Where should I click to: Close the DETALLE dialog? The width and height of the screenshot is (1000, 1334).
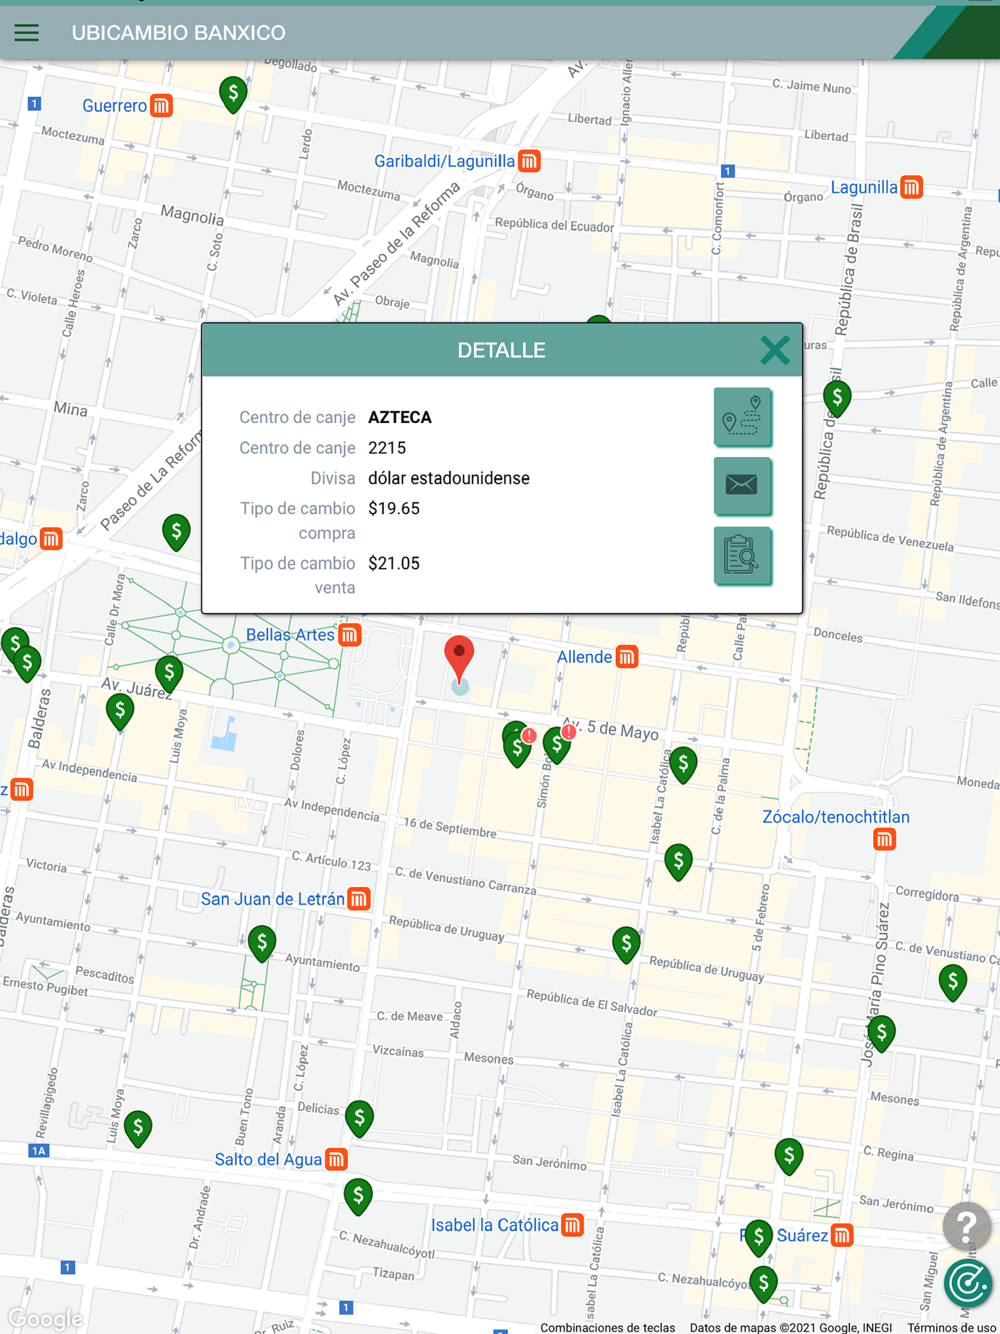pyautogui.click(x=775, y=350)
